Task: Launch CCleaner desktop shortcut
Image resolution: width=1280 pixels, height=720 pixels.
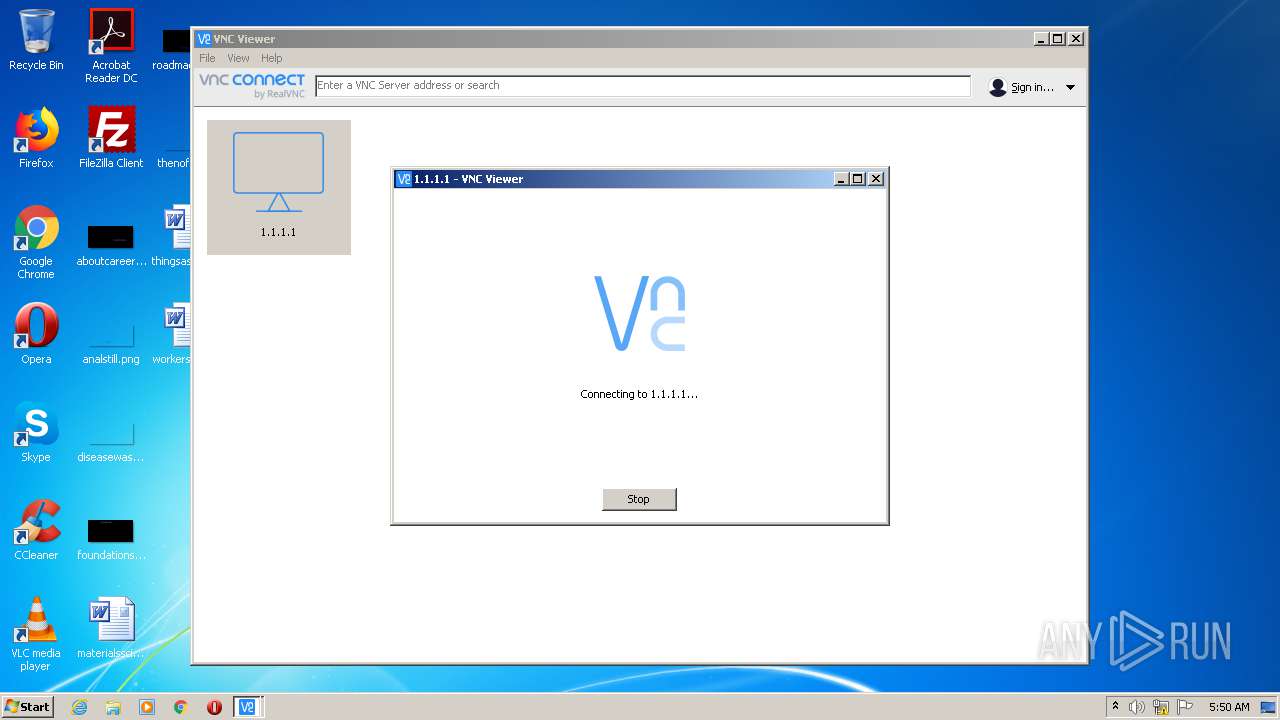Action: [36, 530]
